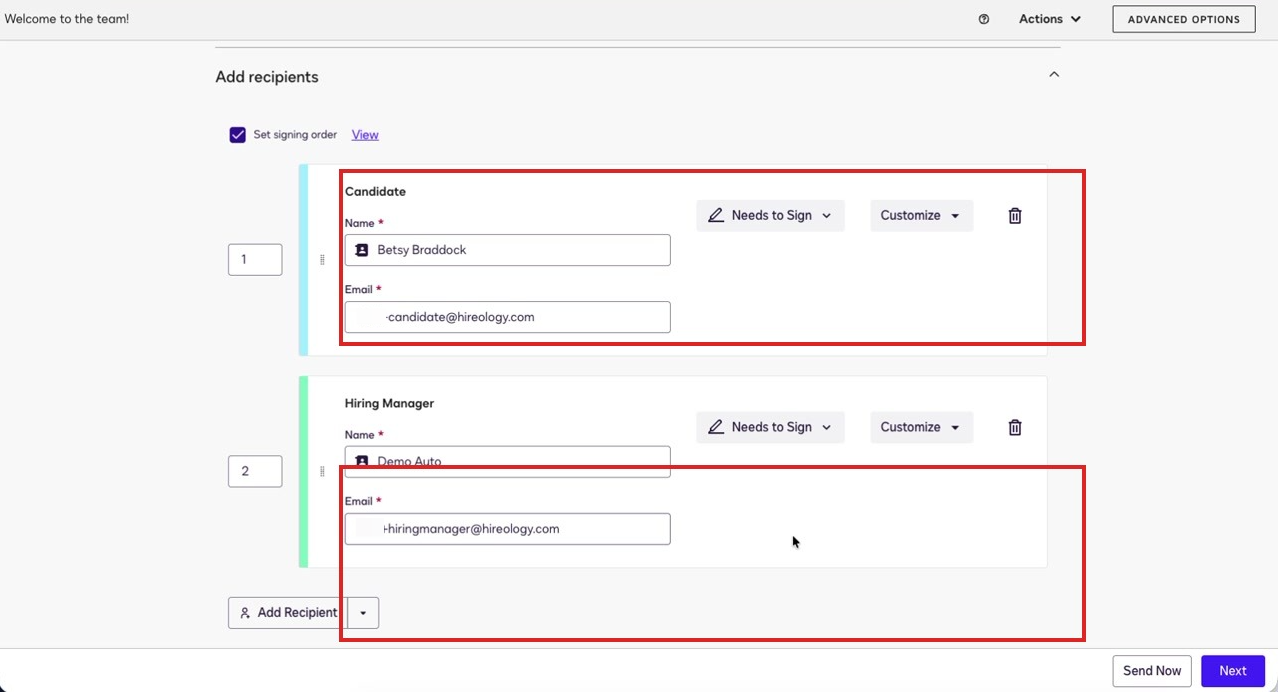Click the Hiring Manager name field Demo Auto

pyautogui.click(x=508, y=462)
